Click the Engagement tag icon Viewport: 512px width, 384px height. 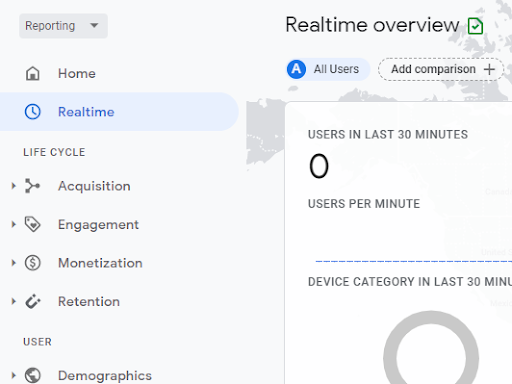coord(33,224)
